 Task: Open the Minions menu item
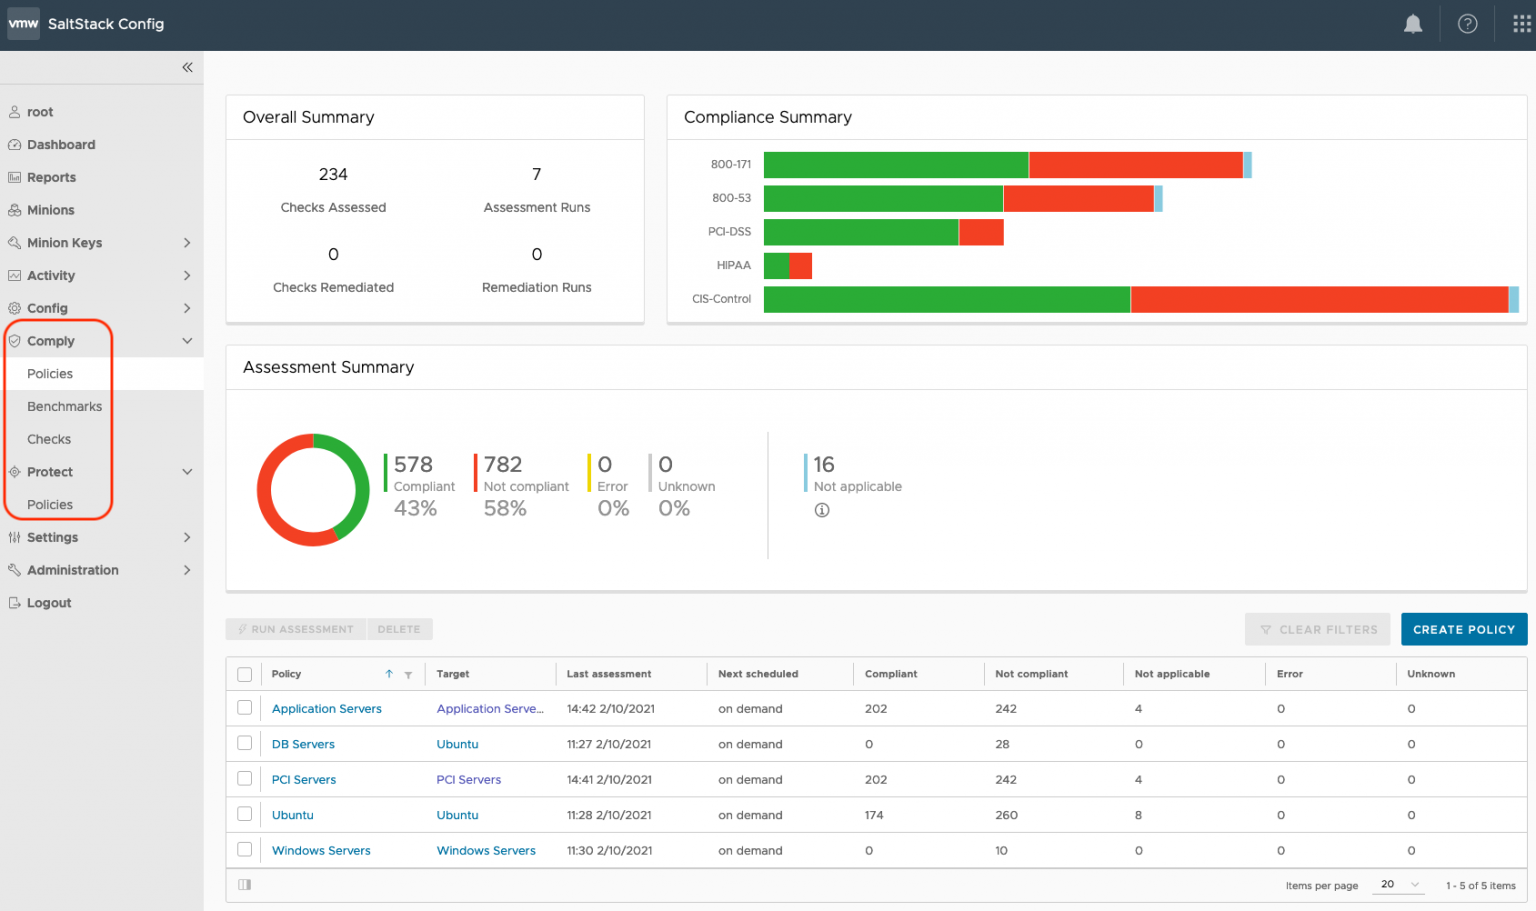click(51, 210)
